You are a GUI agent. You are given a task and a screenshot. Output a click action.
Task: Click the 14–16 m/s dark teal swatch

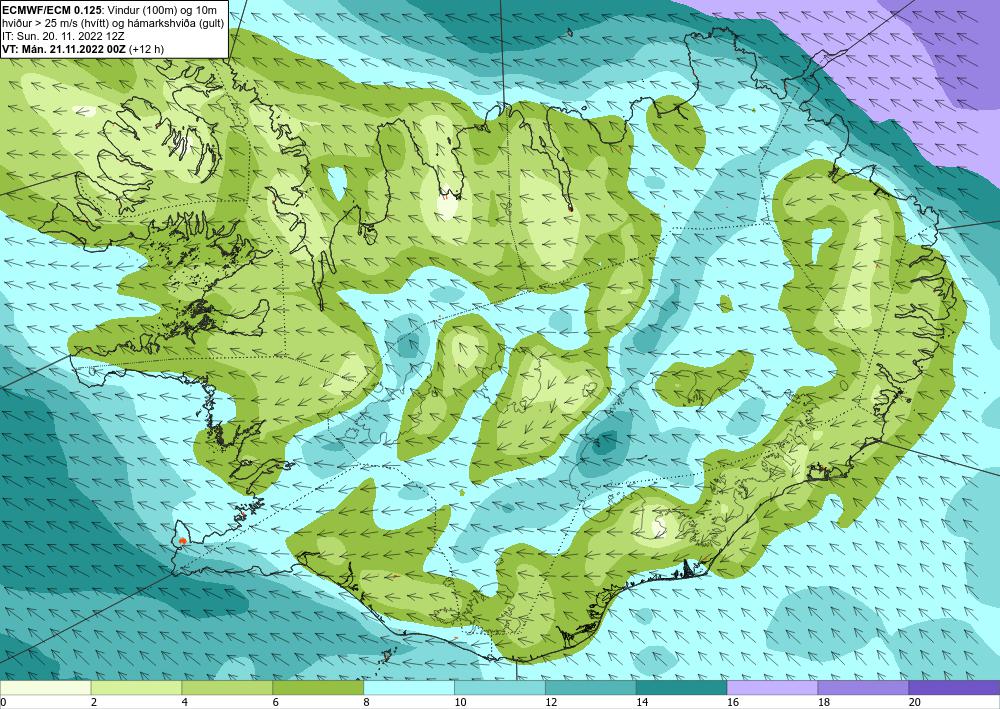point(681,688)
